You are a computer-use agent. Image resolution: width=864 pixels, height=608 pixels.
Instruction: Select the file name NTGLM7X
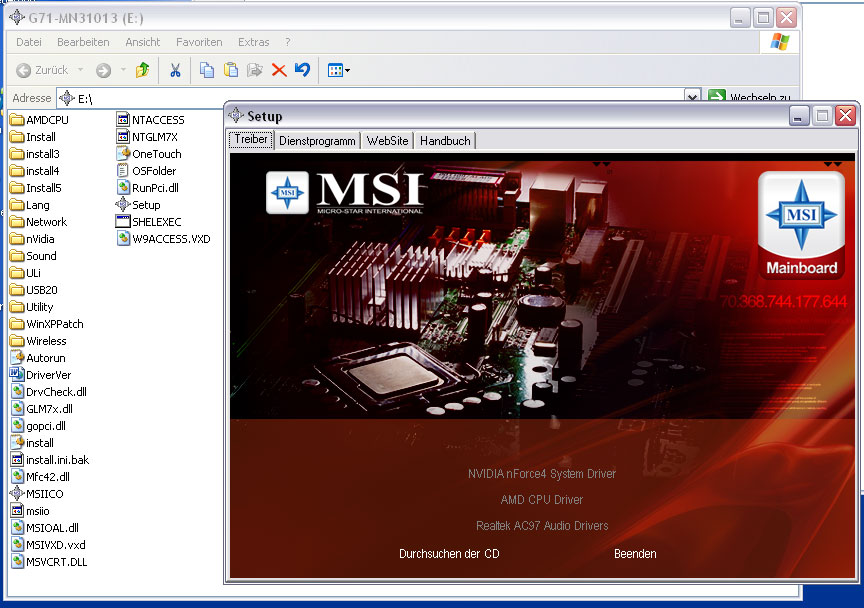click(155, 137)
